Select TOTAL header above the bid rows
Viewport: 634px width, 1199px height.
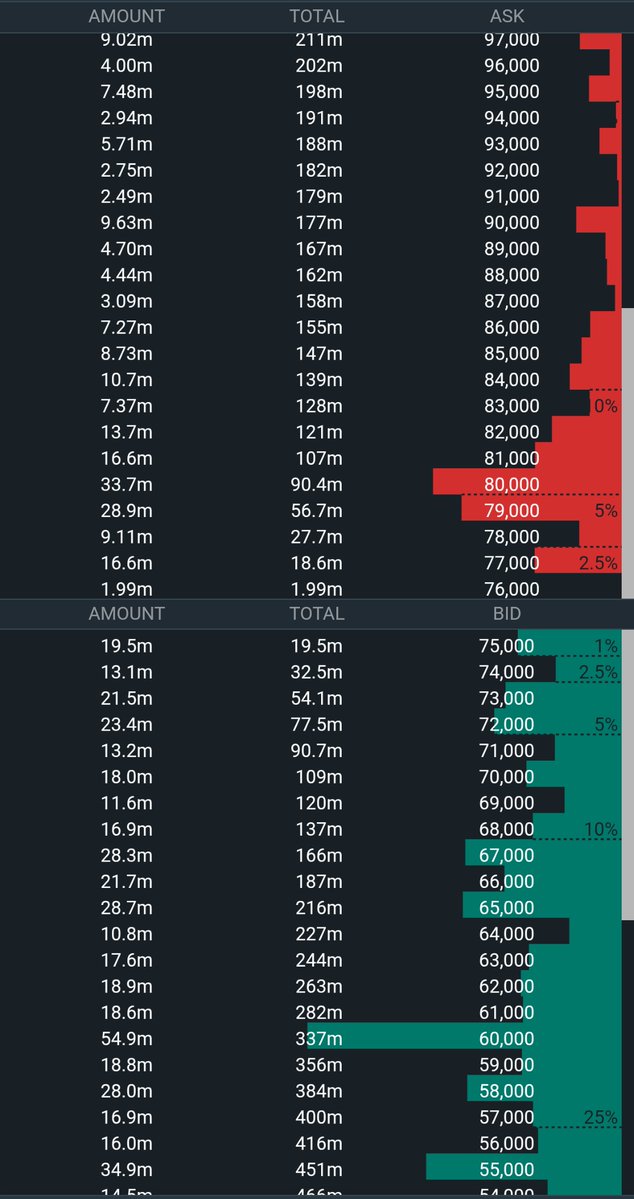point(317,613)
